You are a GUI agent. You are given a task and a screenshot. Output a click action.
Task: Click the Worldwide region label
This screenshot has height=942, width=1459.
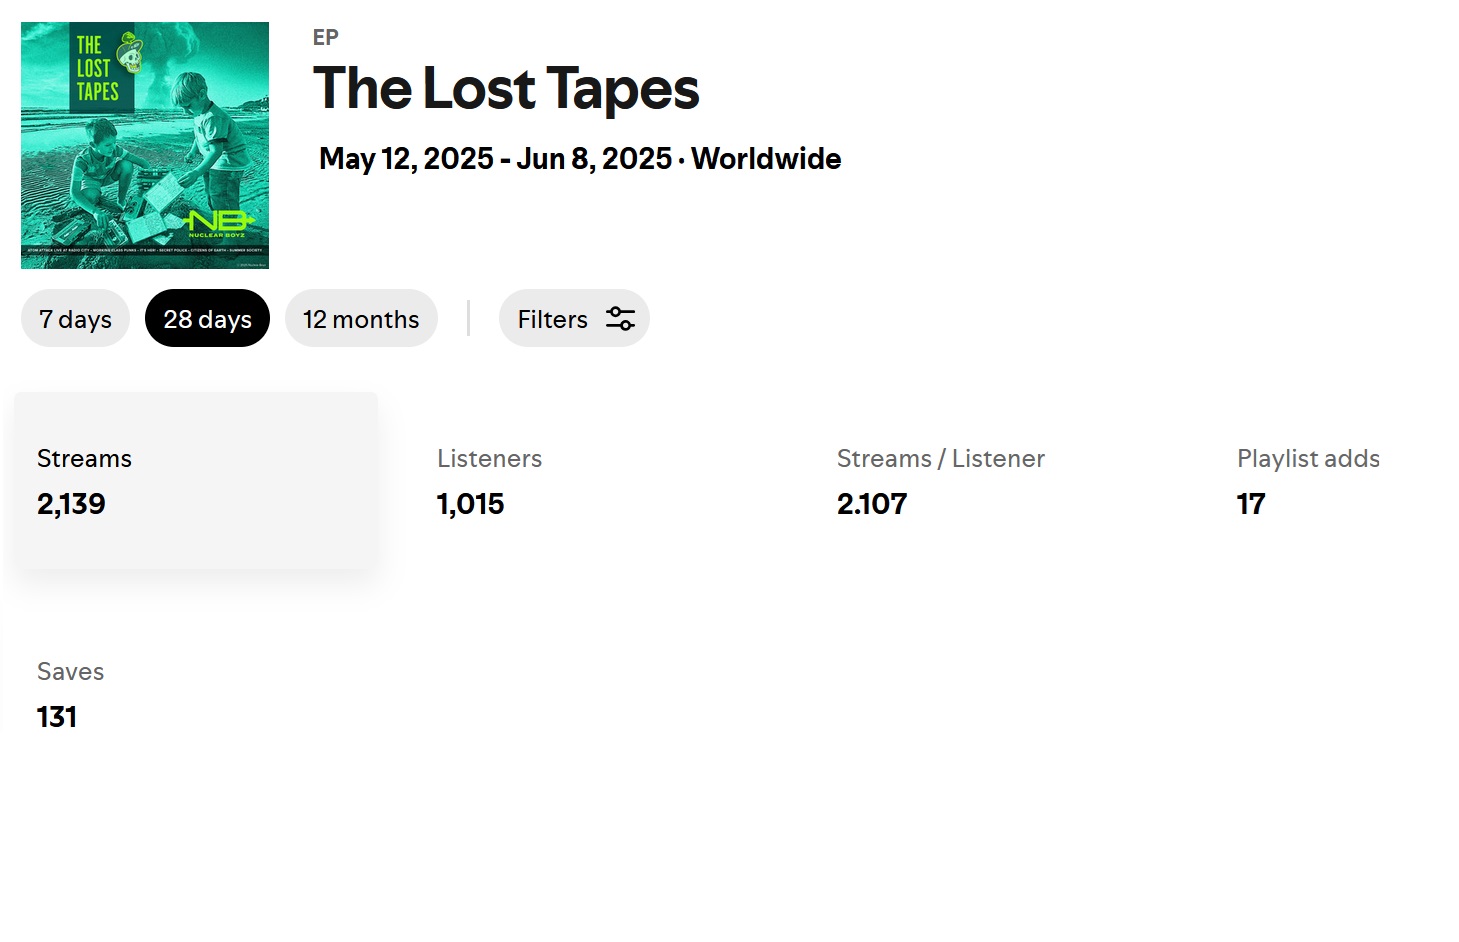(x=766, y=159)
